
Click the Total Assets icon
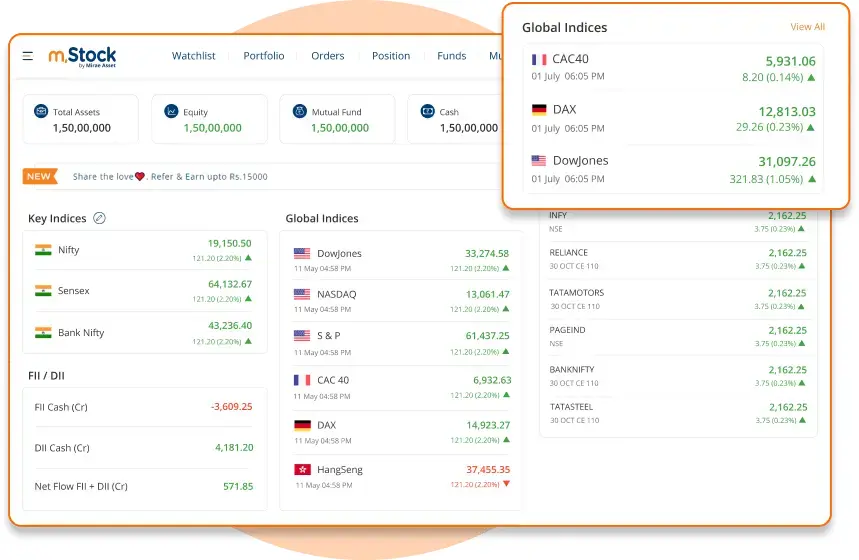[41, 111]
